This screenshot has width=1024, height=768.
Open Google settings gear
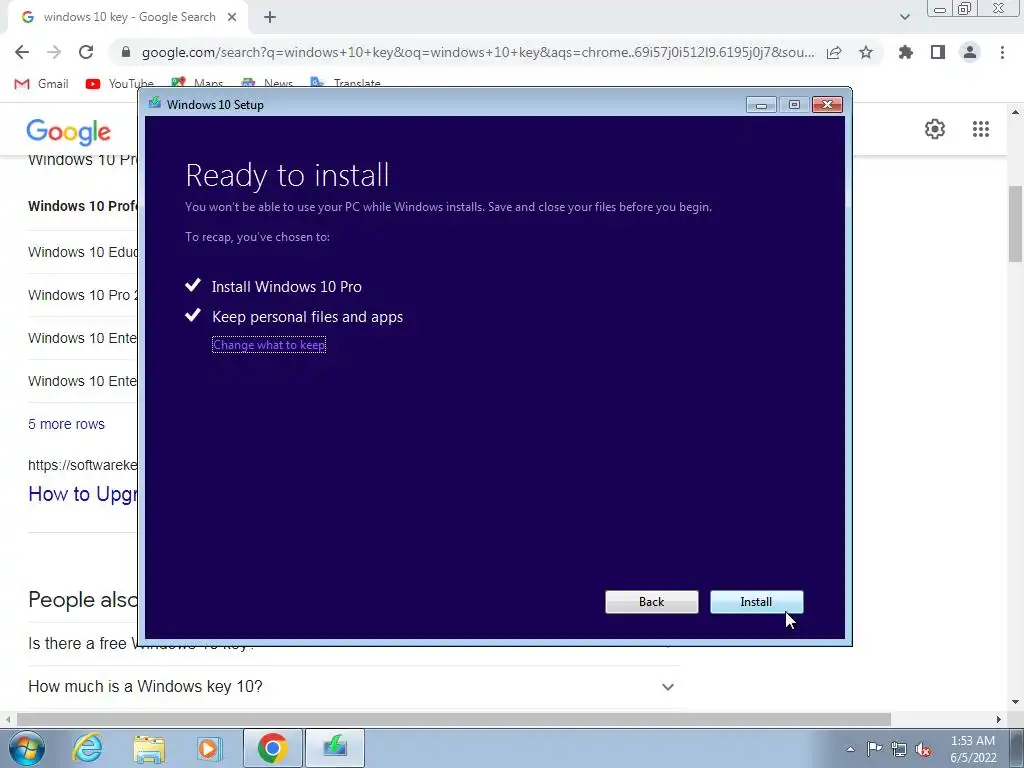(x=935, y=129)
